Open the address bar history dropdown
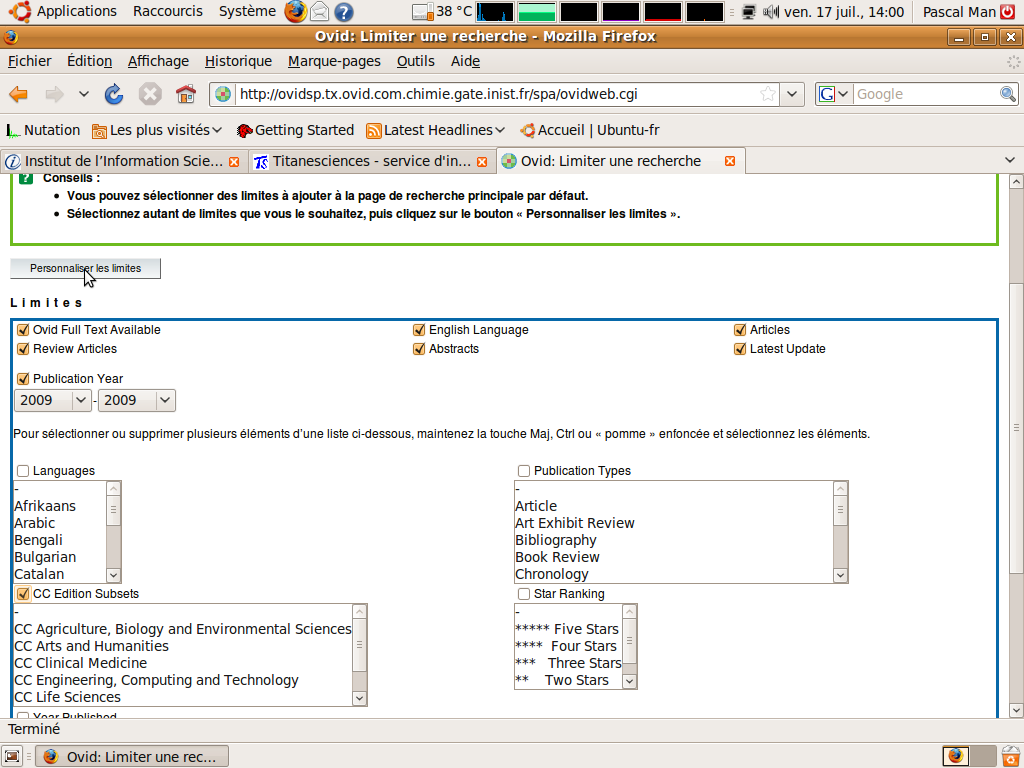The image size is (1024, 768). (792, 94)
